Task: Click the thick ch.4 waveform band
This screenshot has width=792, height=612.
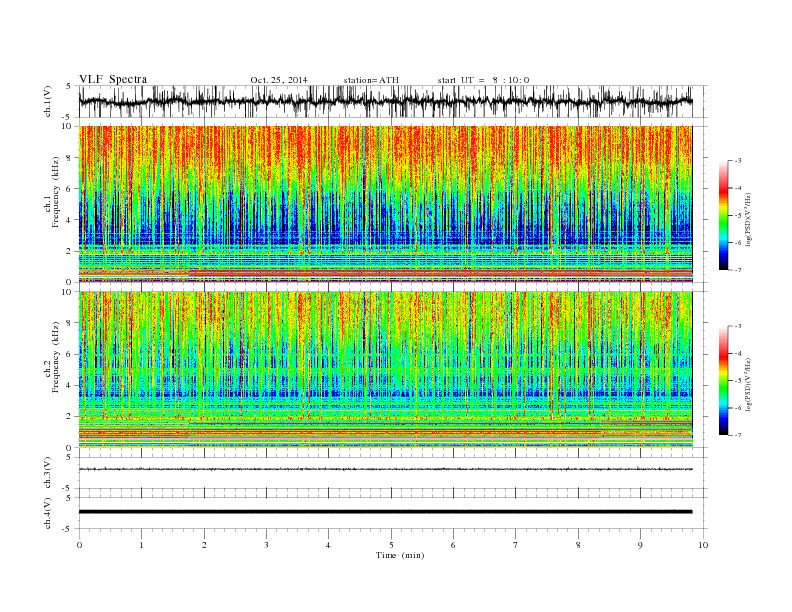Action: click(x=385, y=512)
